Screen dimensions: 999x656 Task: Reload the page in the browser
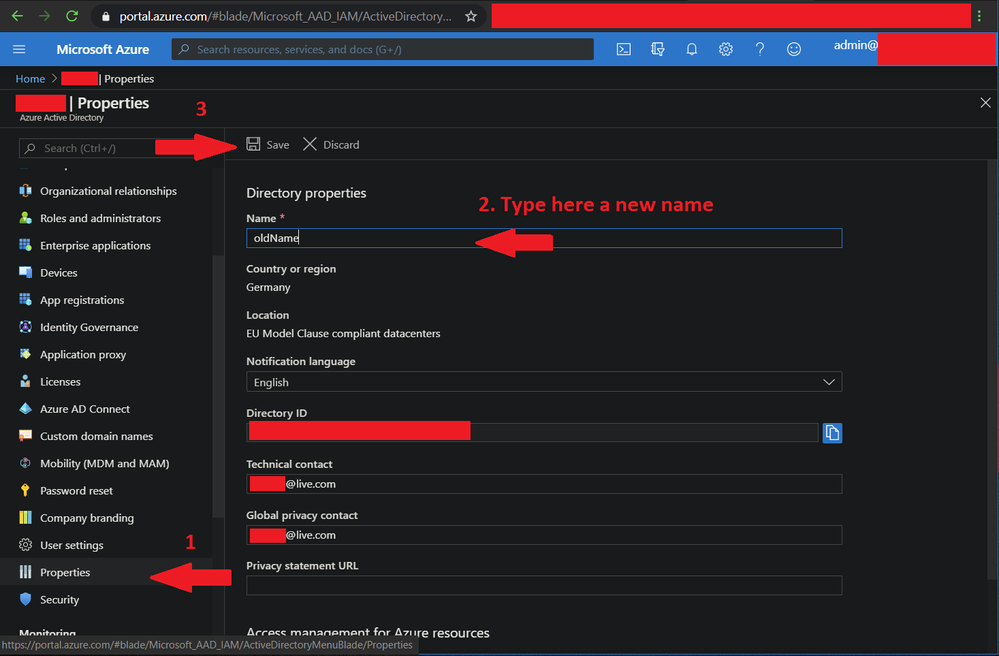click(x=72, y=16)
